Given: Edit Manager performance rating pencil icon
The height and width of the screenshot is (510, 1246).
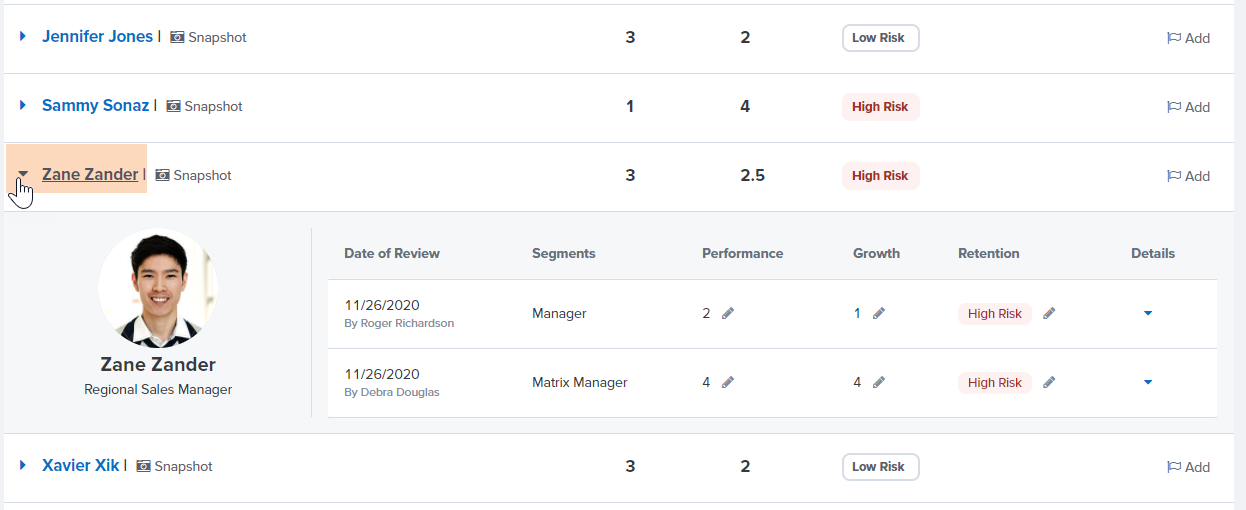Looking at the screenshot, I should click(728, 314).
